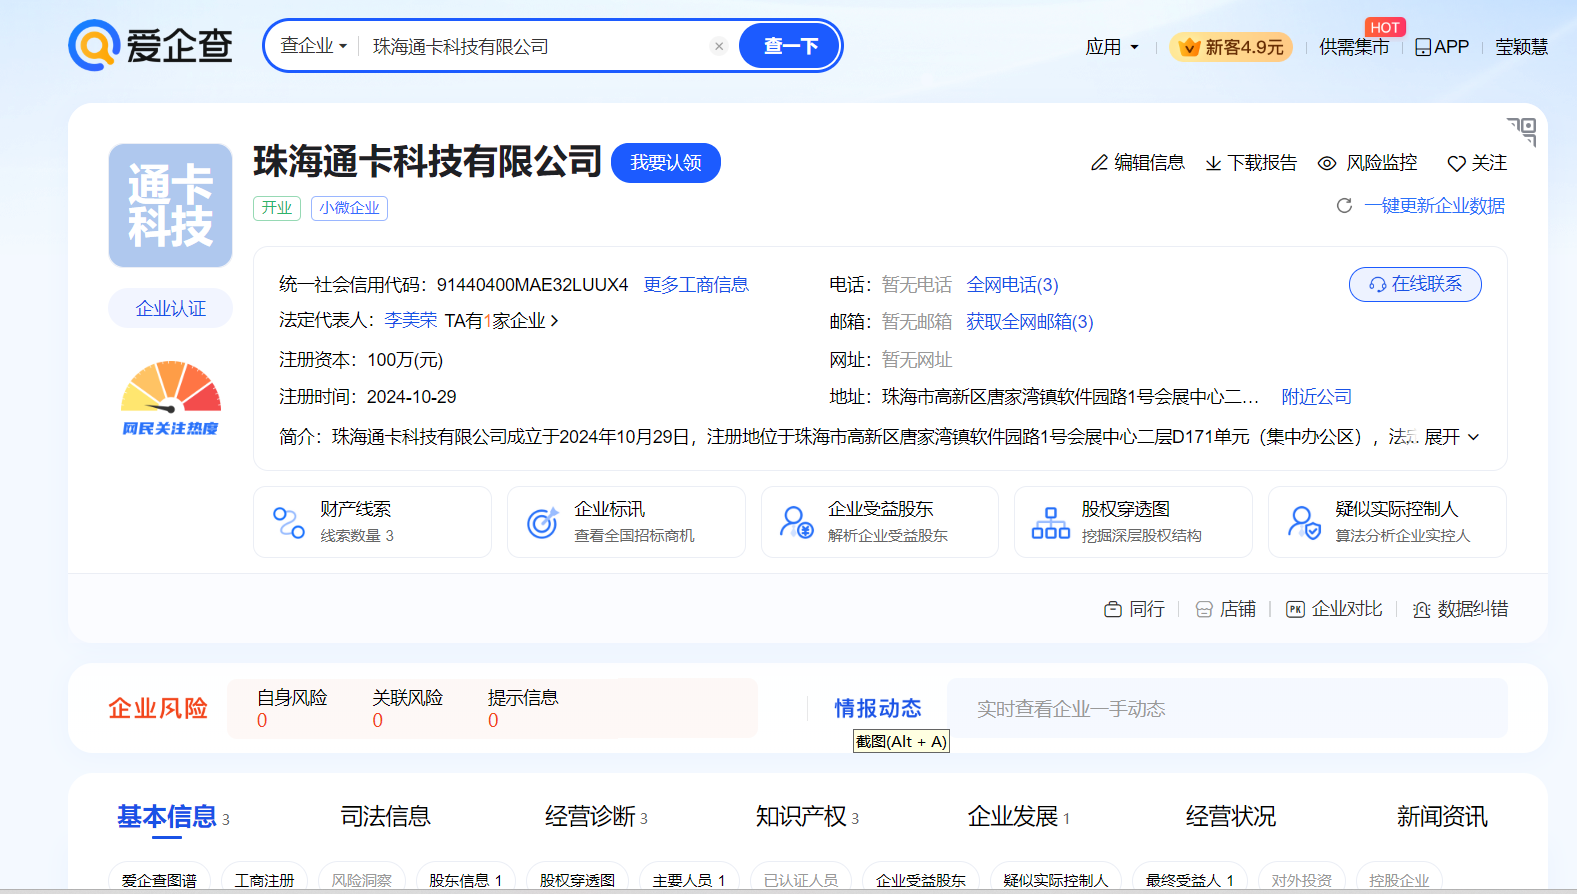
Task: Click the 情报动态 heading
Action: point(878,708)
